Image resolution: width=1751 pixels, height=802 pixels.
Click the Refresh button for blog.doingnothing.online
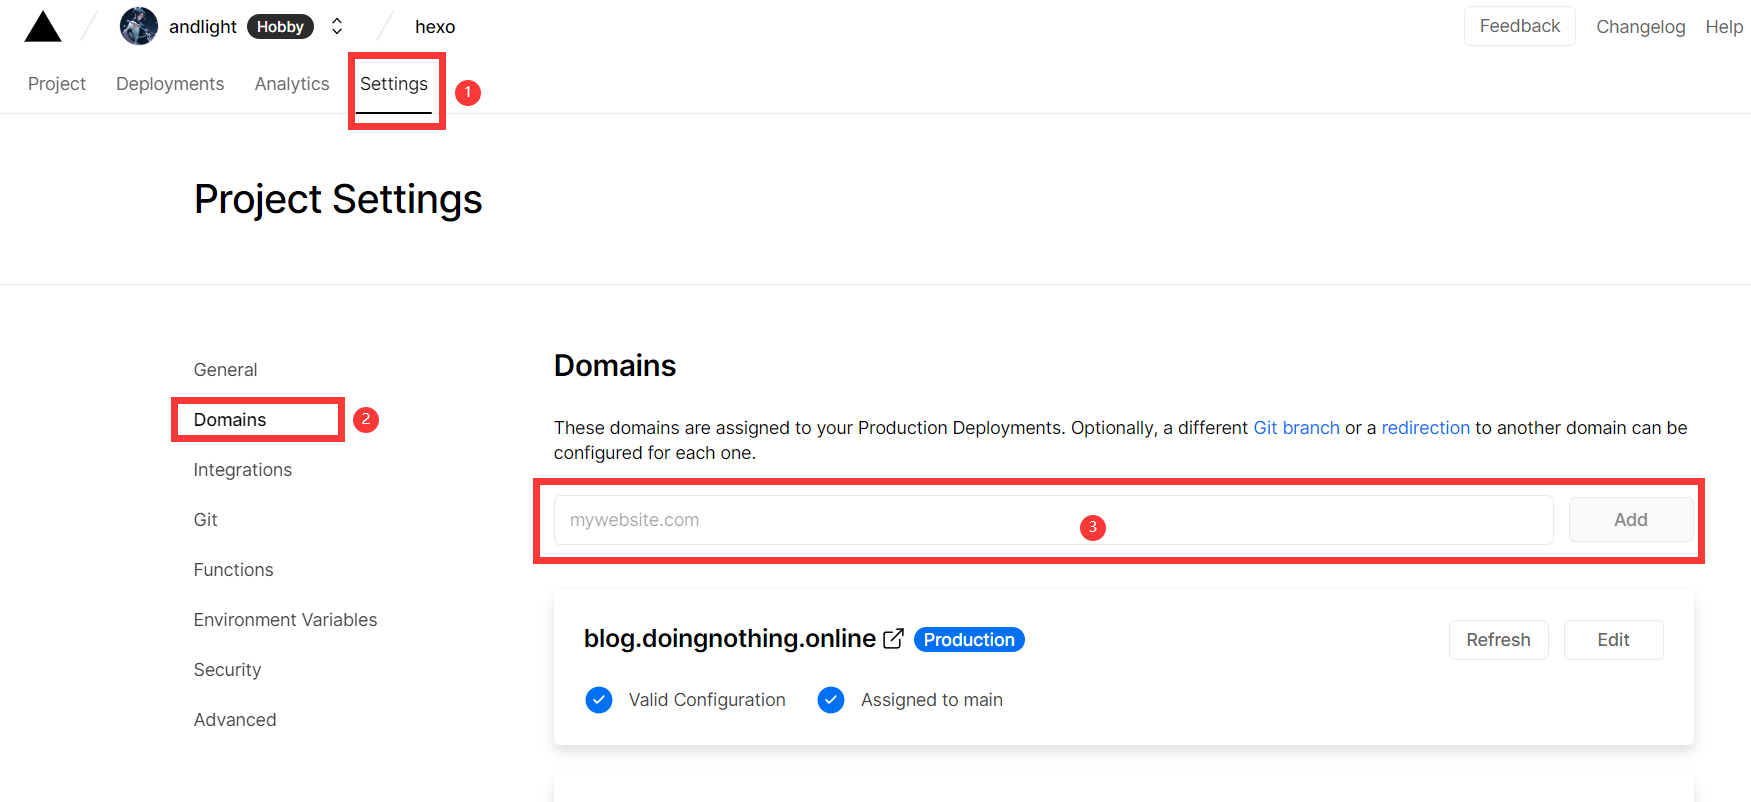click(x=1498, y=640)
